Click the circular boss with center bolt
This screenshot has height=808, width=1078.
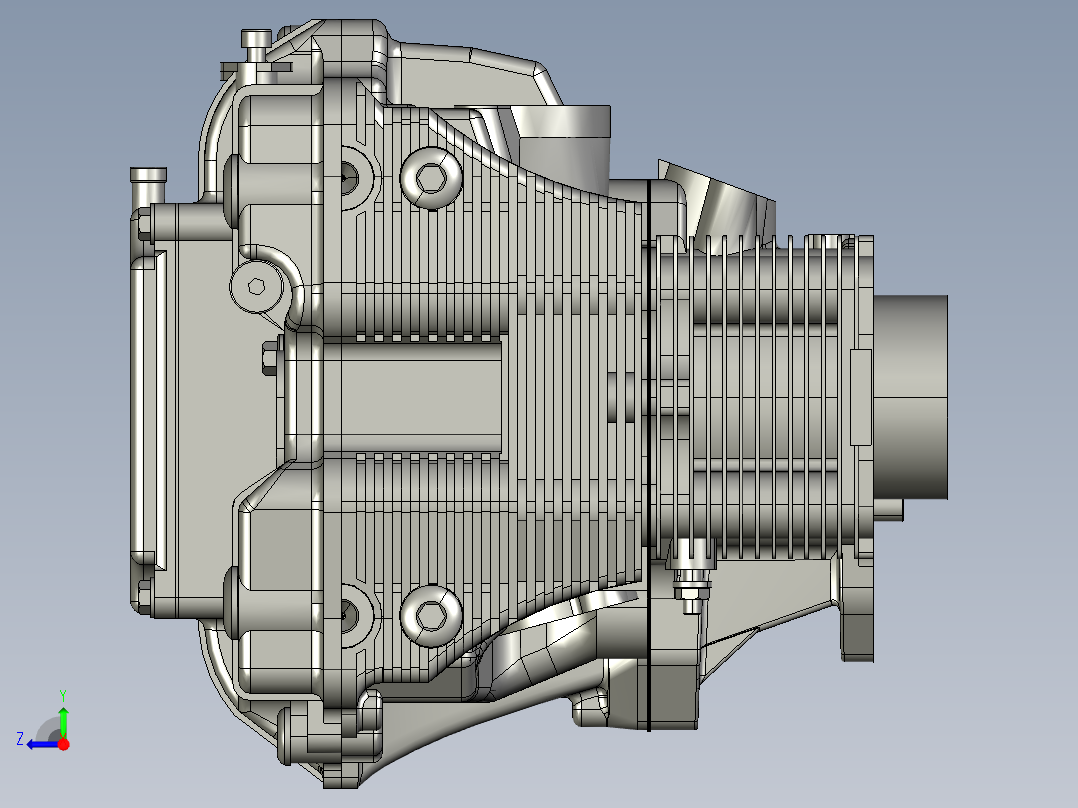[256, 287]
